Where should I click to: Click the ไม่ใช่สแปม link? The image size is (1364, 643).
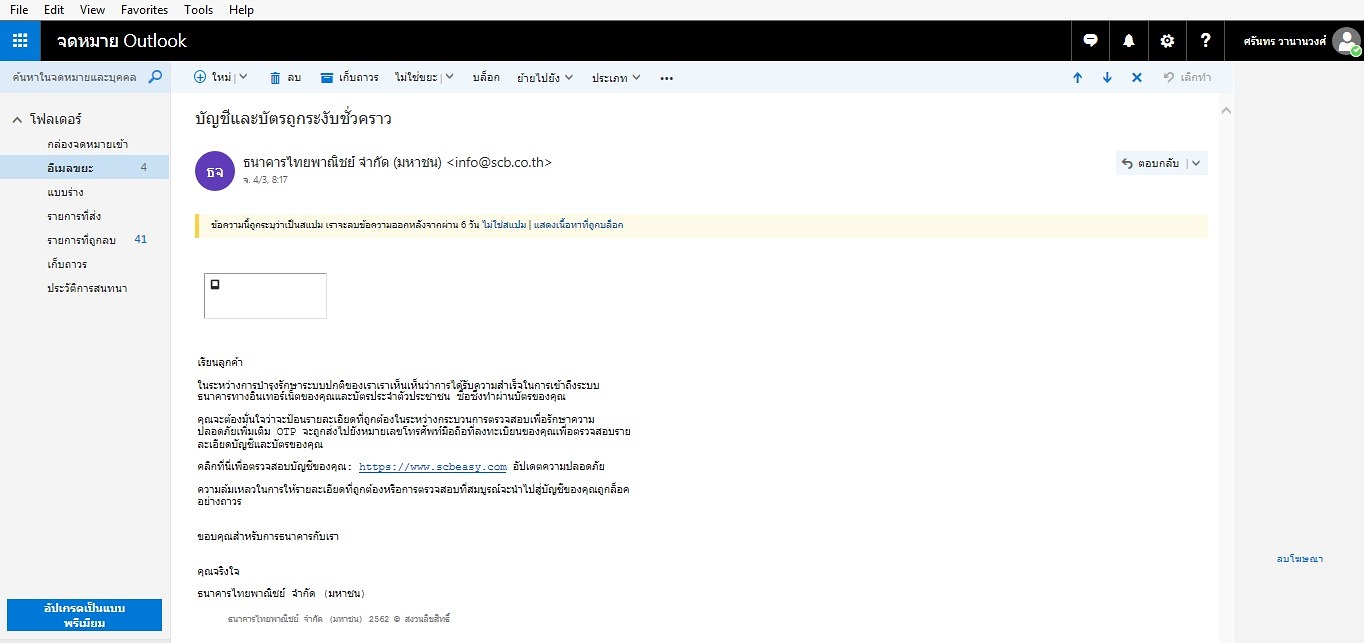point(503,225)
